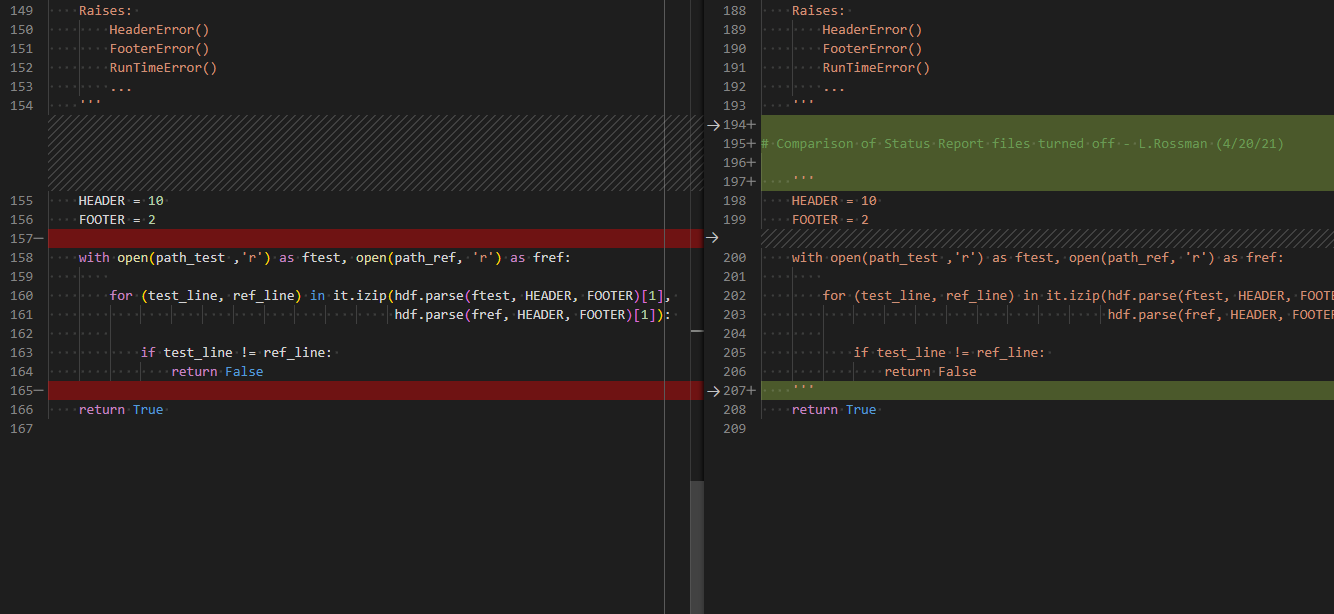The height and width of the screenshot is (614, 1334).
Task: Click the plus marker on line 196
Action: [x=751, y=163]
